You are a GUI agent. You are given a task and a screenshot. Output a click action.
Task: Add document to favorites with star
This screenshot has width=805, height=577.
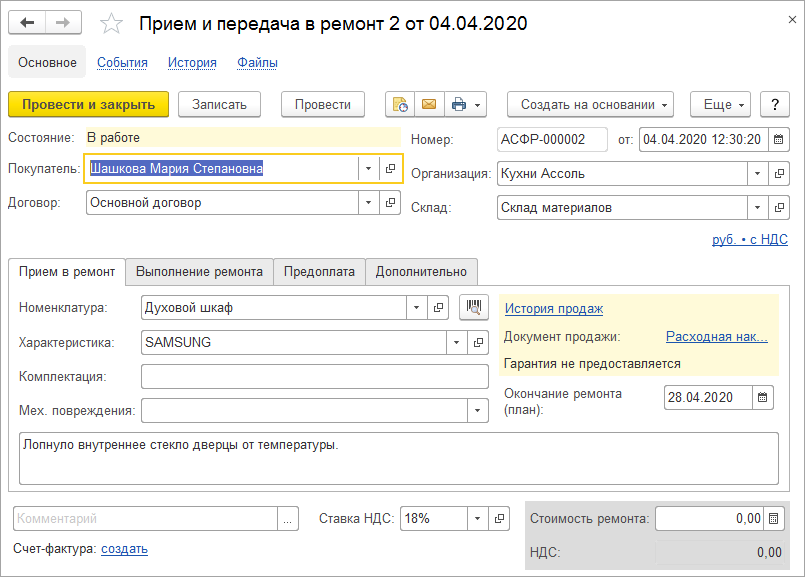(x=113, y=23)
